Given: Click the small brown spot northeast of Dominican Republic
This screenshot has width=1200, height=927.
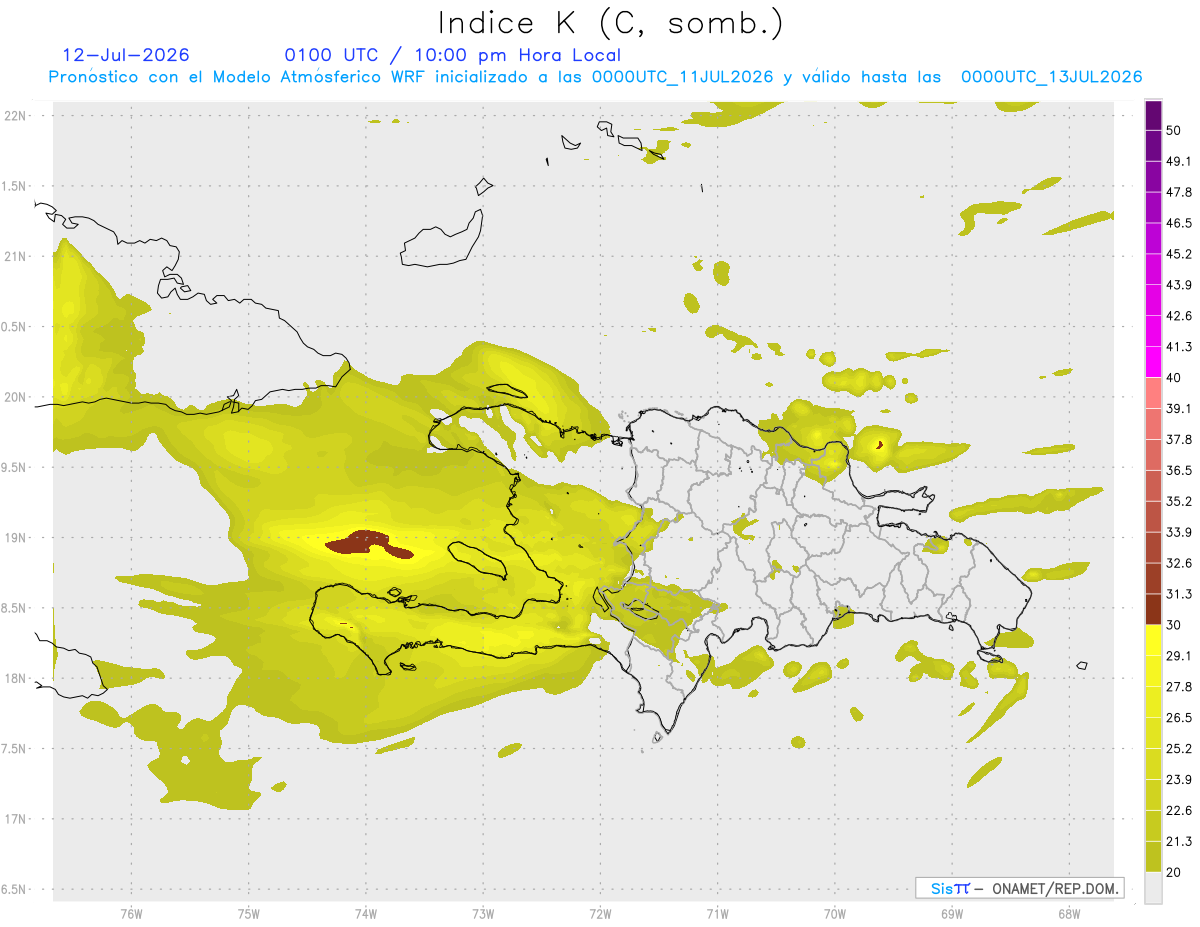Looking at the screenshot, I should tap(879, 445).
